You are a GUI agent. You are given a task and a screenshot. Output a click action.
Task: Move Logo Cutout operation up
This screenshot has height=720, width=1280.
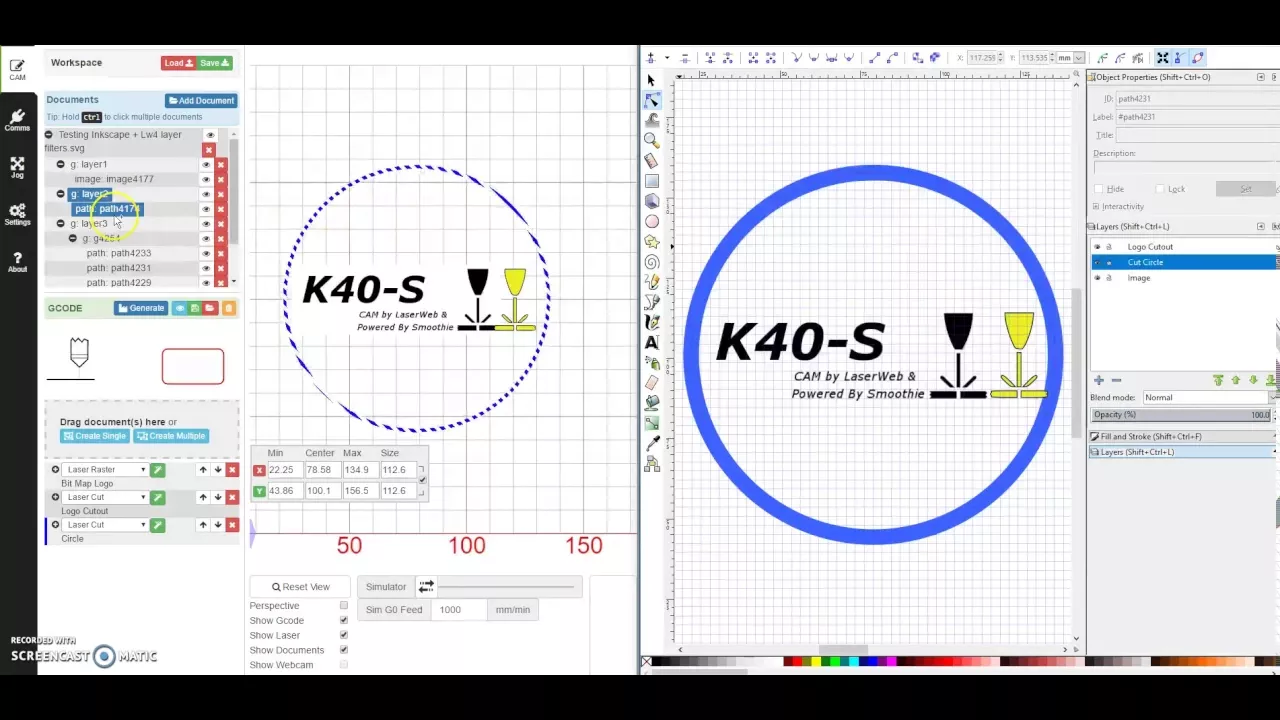click(x=203, y=497)
